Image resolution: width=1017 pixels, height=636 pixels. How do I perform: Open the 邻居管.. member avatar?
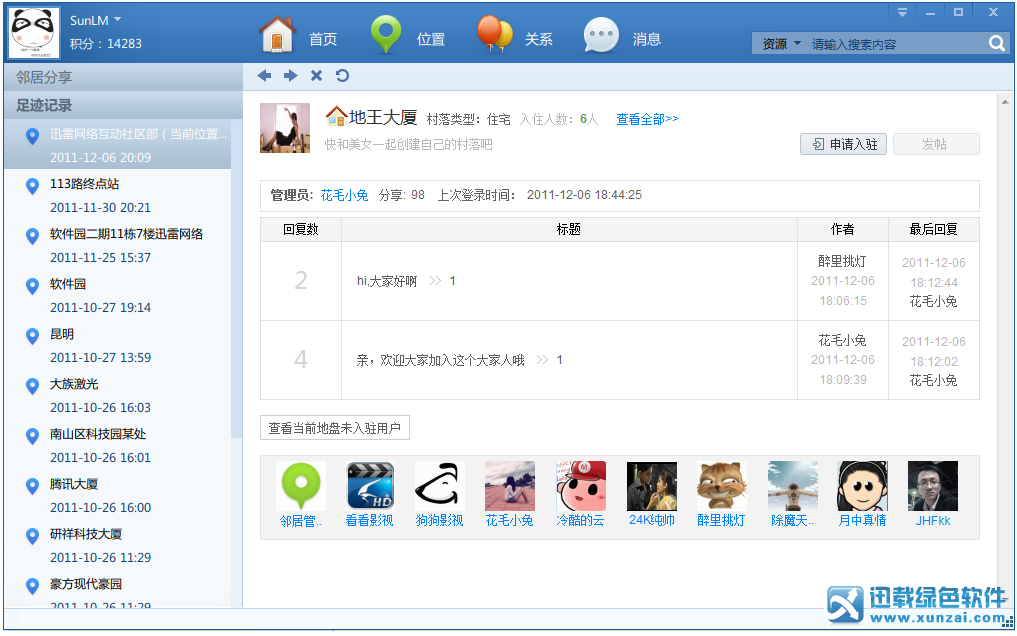click(300, 486)
